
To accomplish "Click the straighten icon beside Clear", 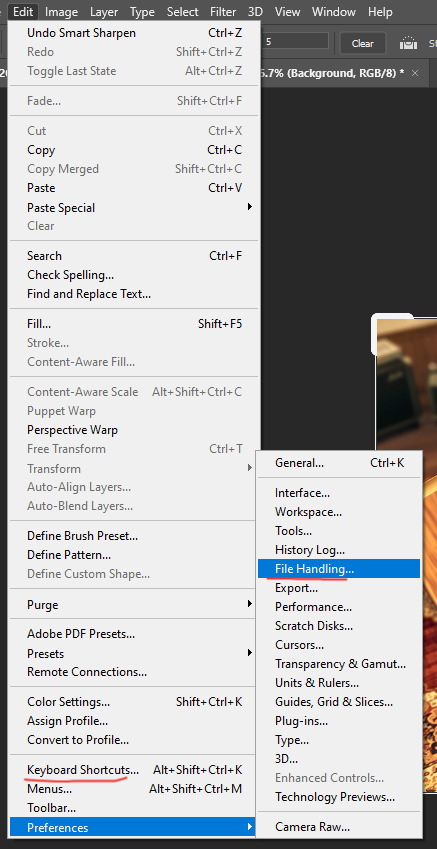I will tap(409, 43).
